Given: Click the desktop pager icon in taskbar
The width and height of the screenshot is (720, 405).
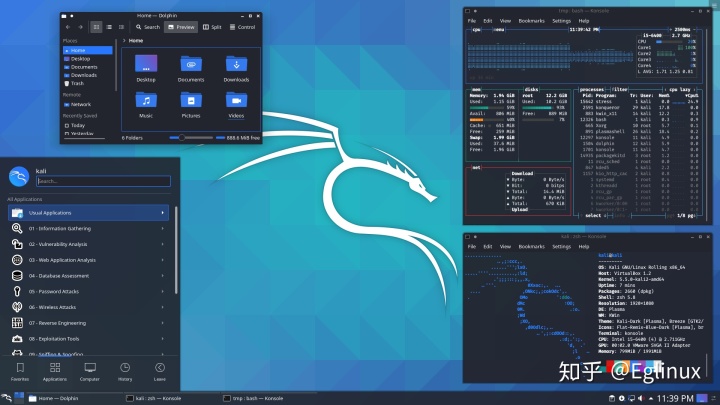Looking at the screenshot, I should tap(19, 398).
